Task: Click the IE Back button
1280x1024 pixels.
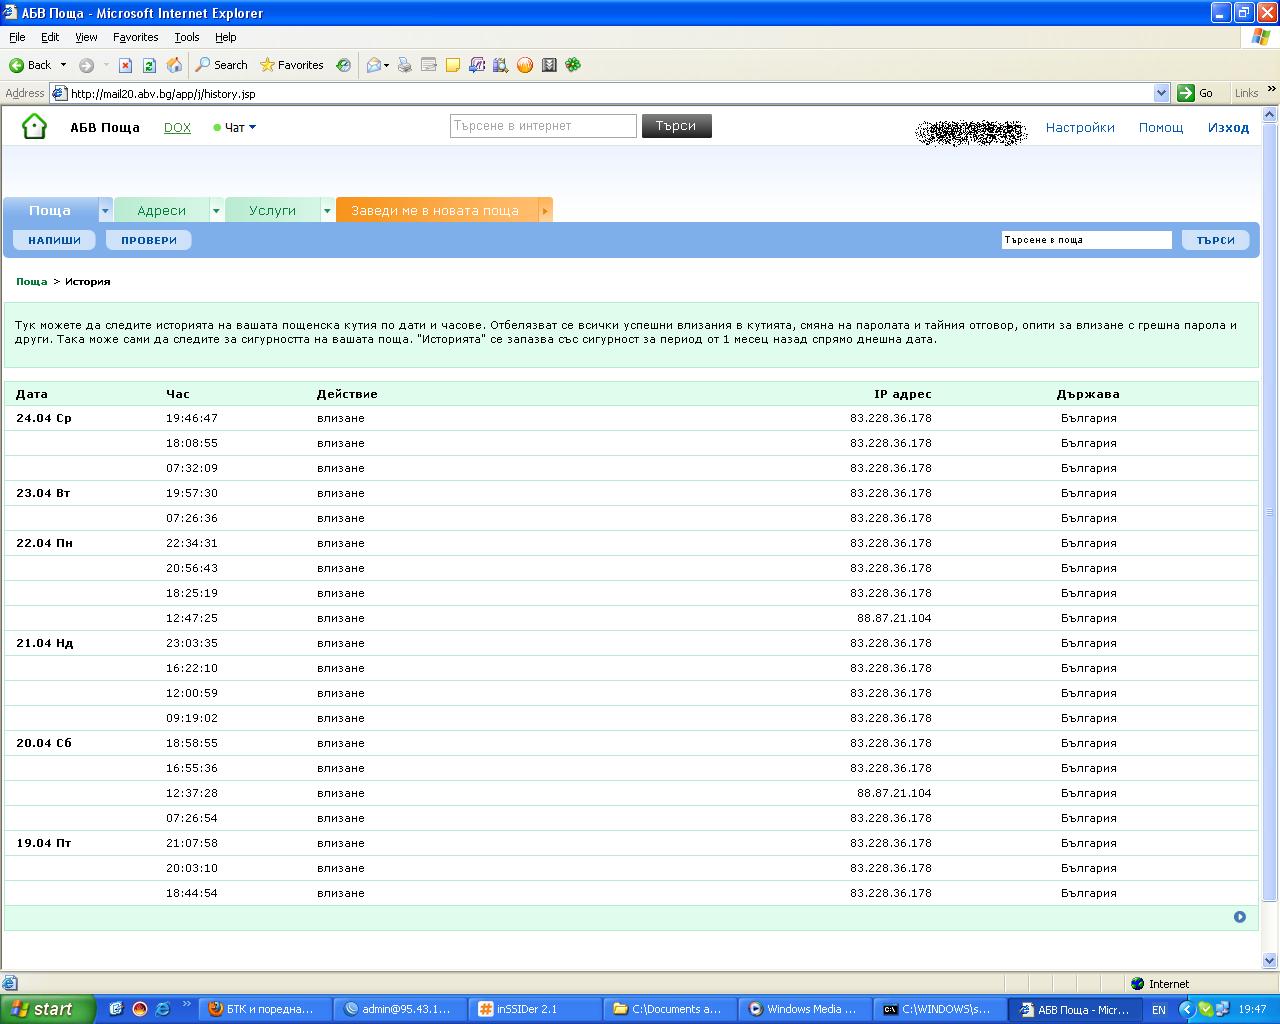Action: [x=30, y=65]
